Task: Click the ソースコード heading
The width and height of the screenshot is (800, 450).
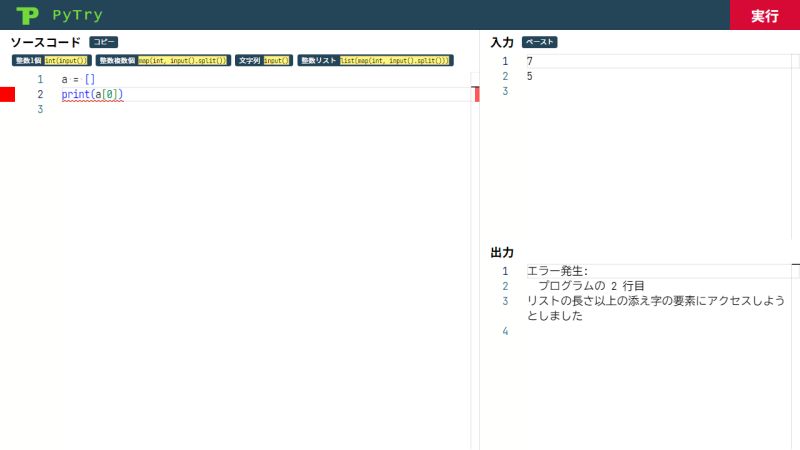Action: click(45, 42)
